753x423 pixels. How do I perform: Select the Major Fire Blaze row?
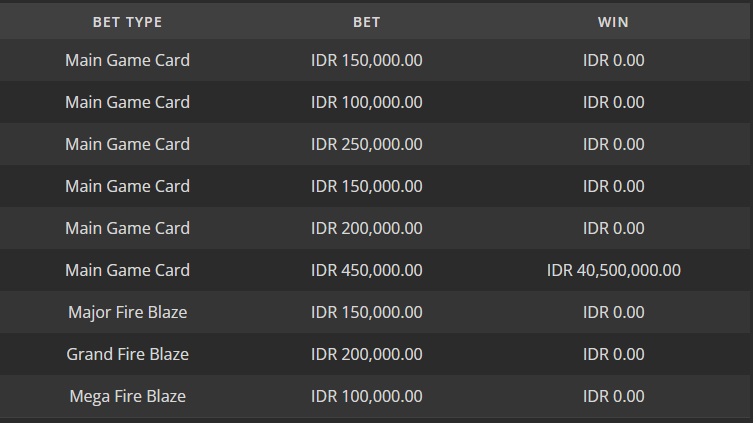coord(375,312)
